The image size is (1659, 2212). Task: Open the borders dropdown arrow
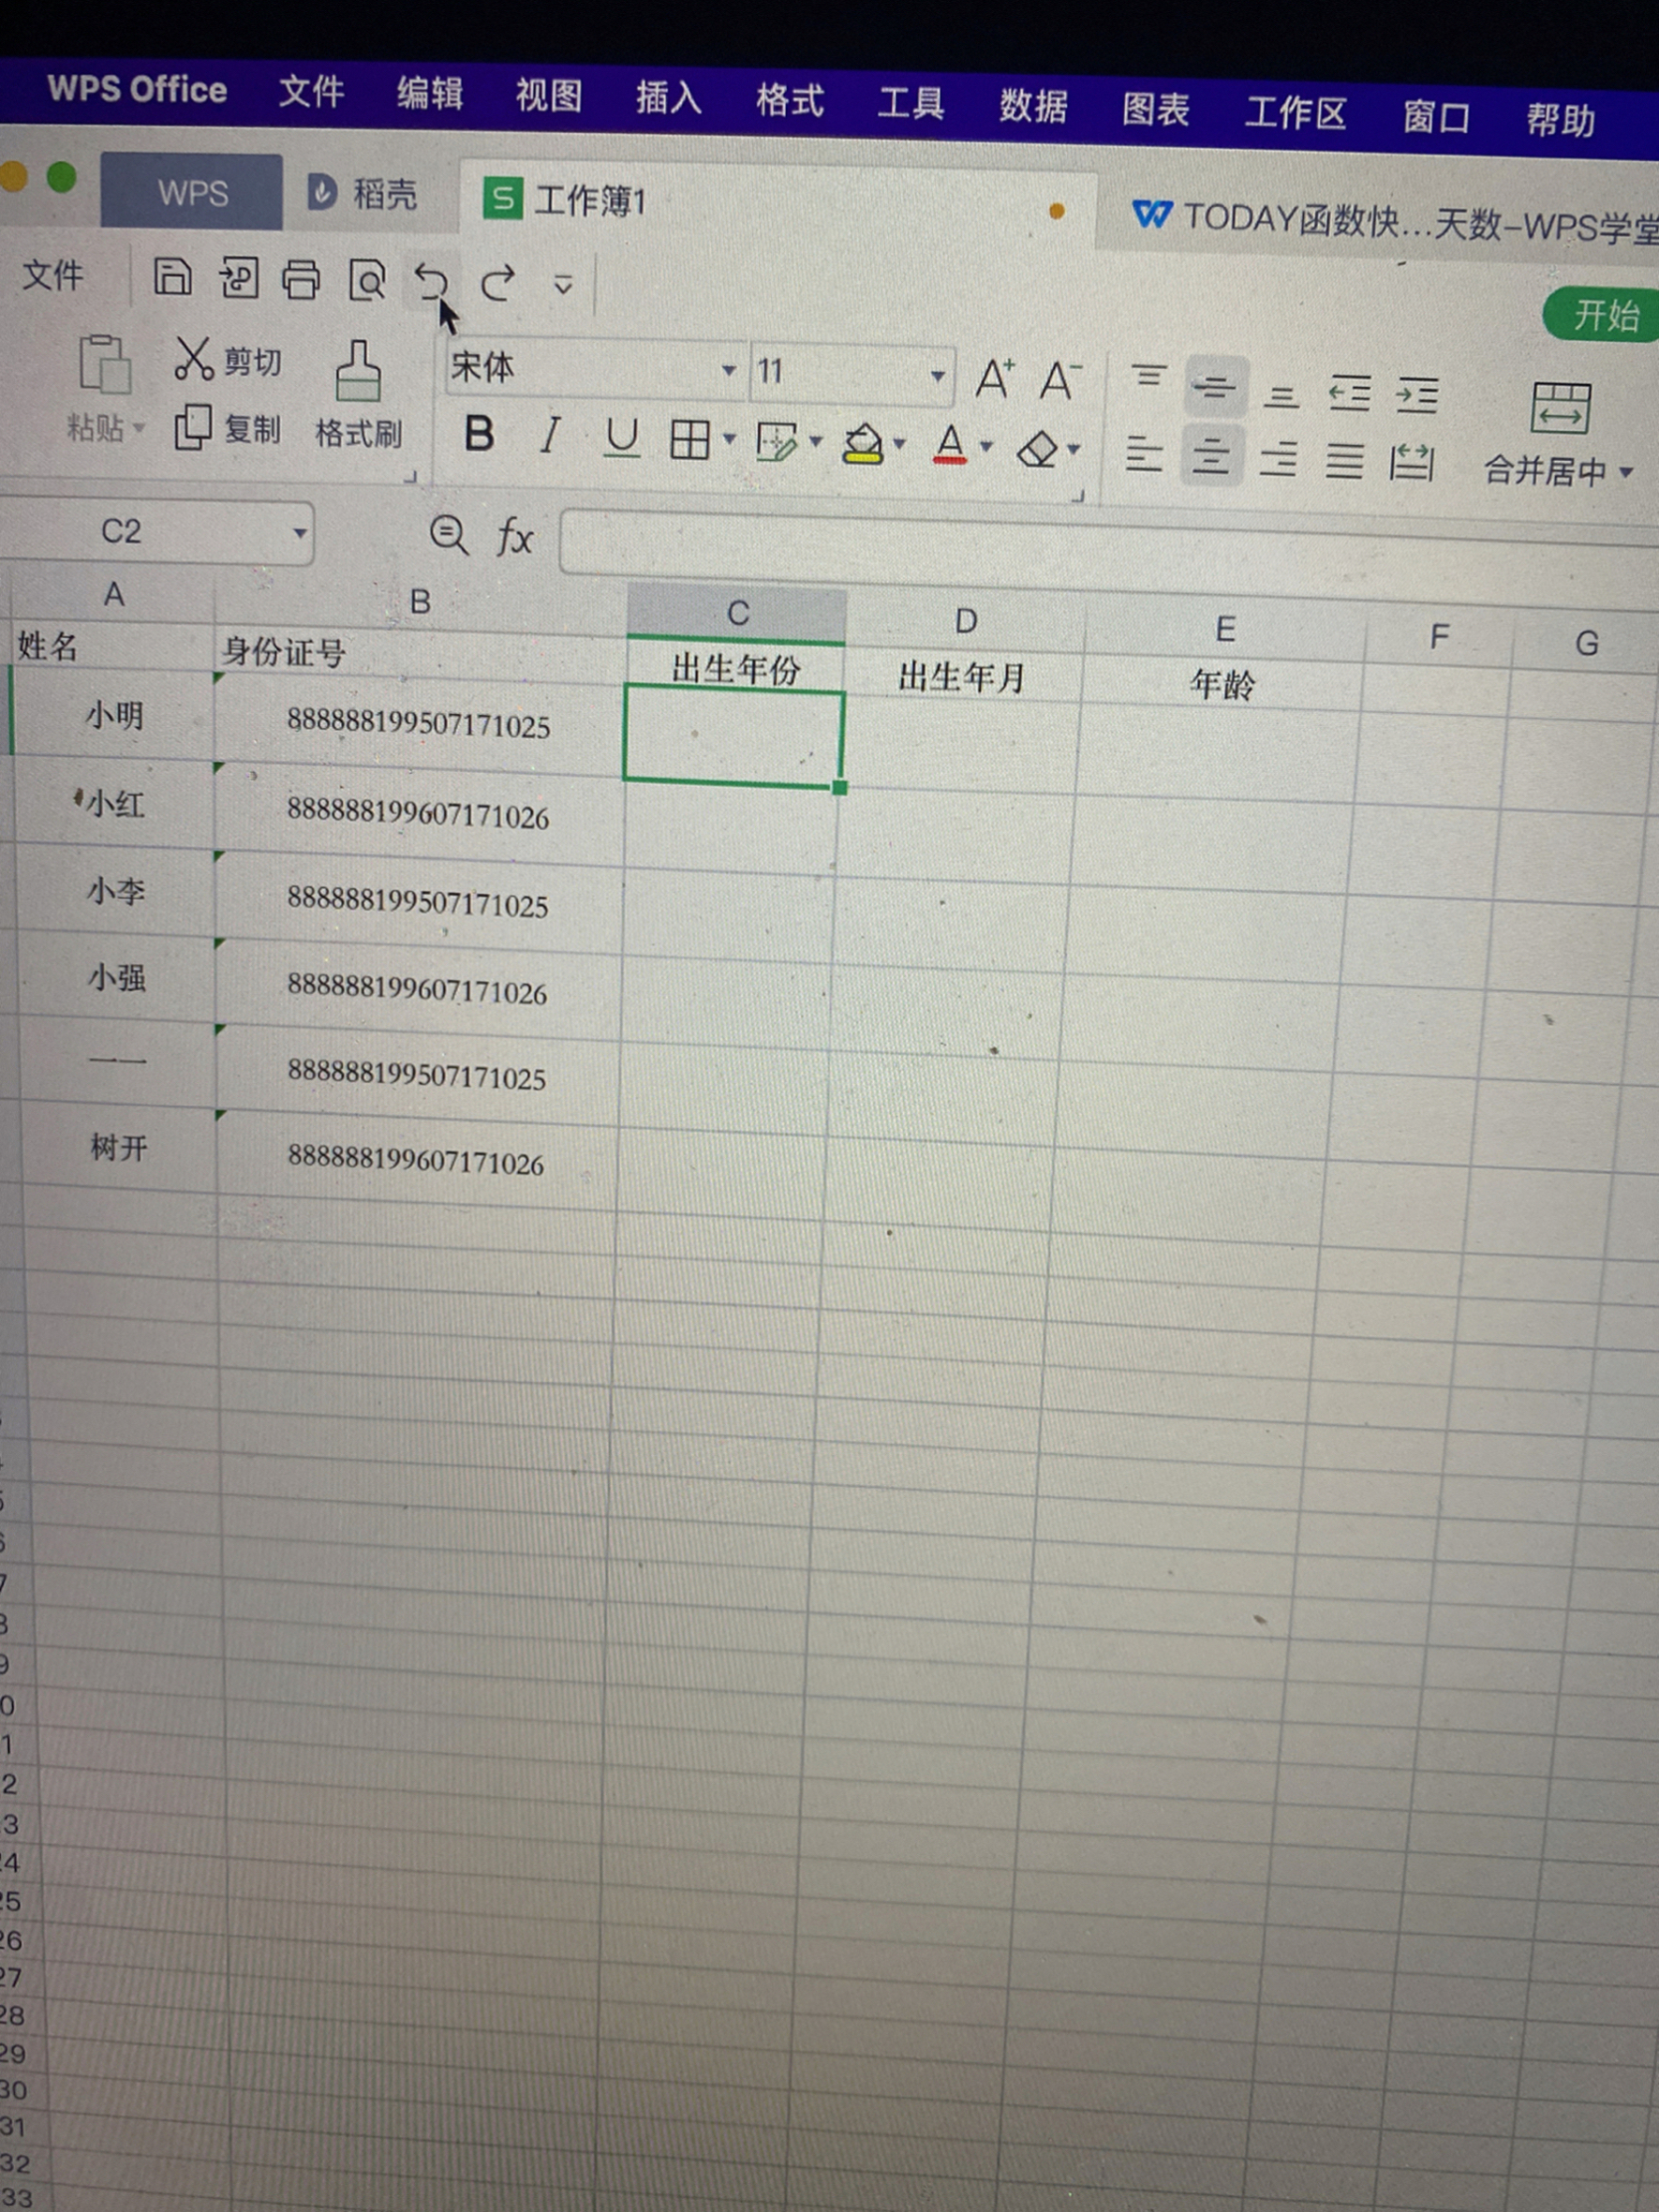point(729,440)
